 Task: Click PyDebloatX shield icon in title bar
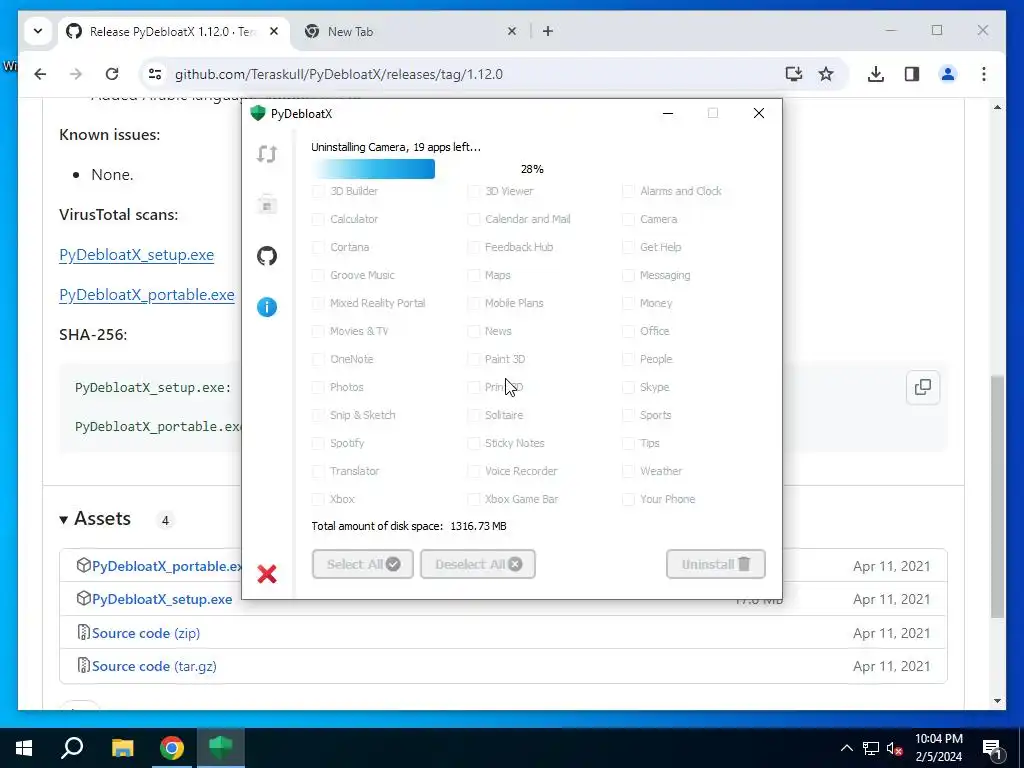tap(258, 114)
